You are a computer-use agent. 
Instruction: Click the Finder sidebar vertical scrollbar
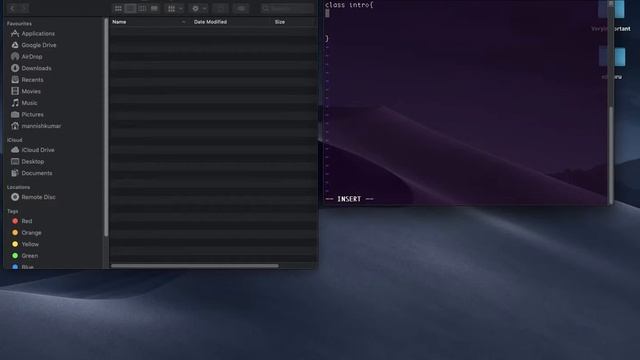click(107, 127)
